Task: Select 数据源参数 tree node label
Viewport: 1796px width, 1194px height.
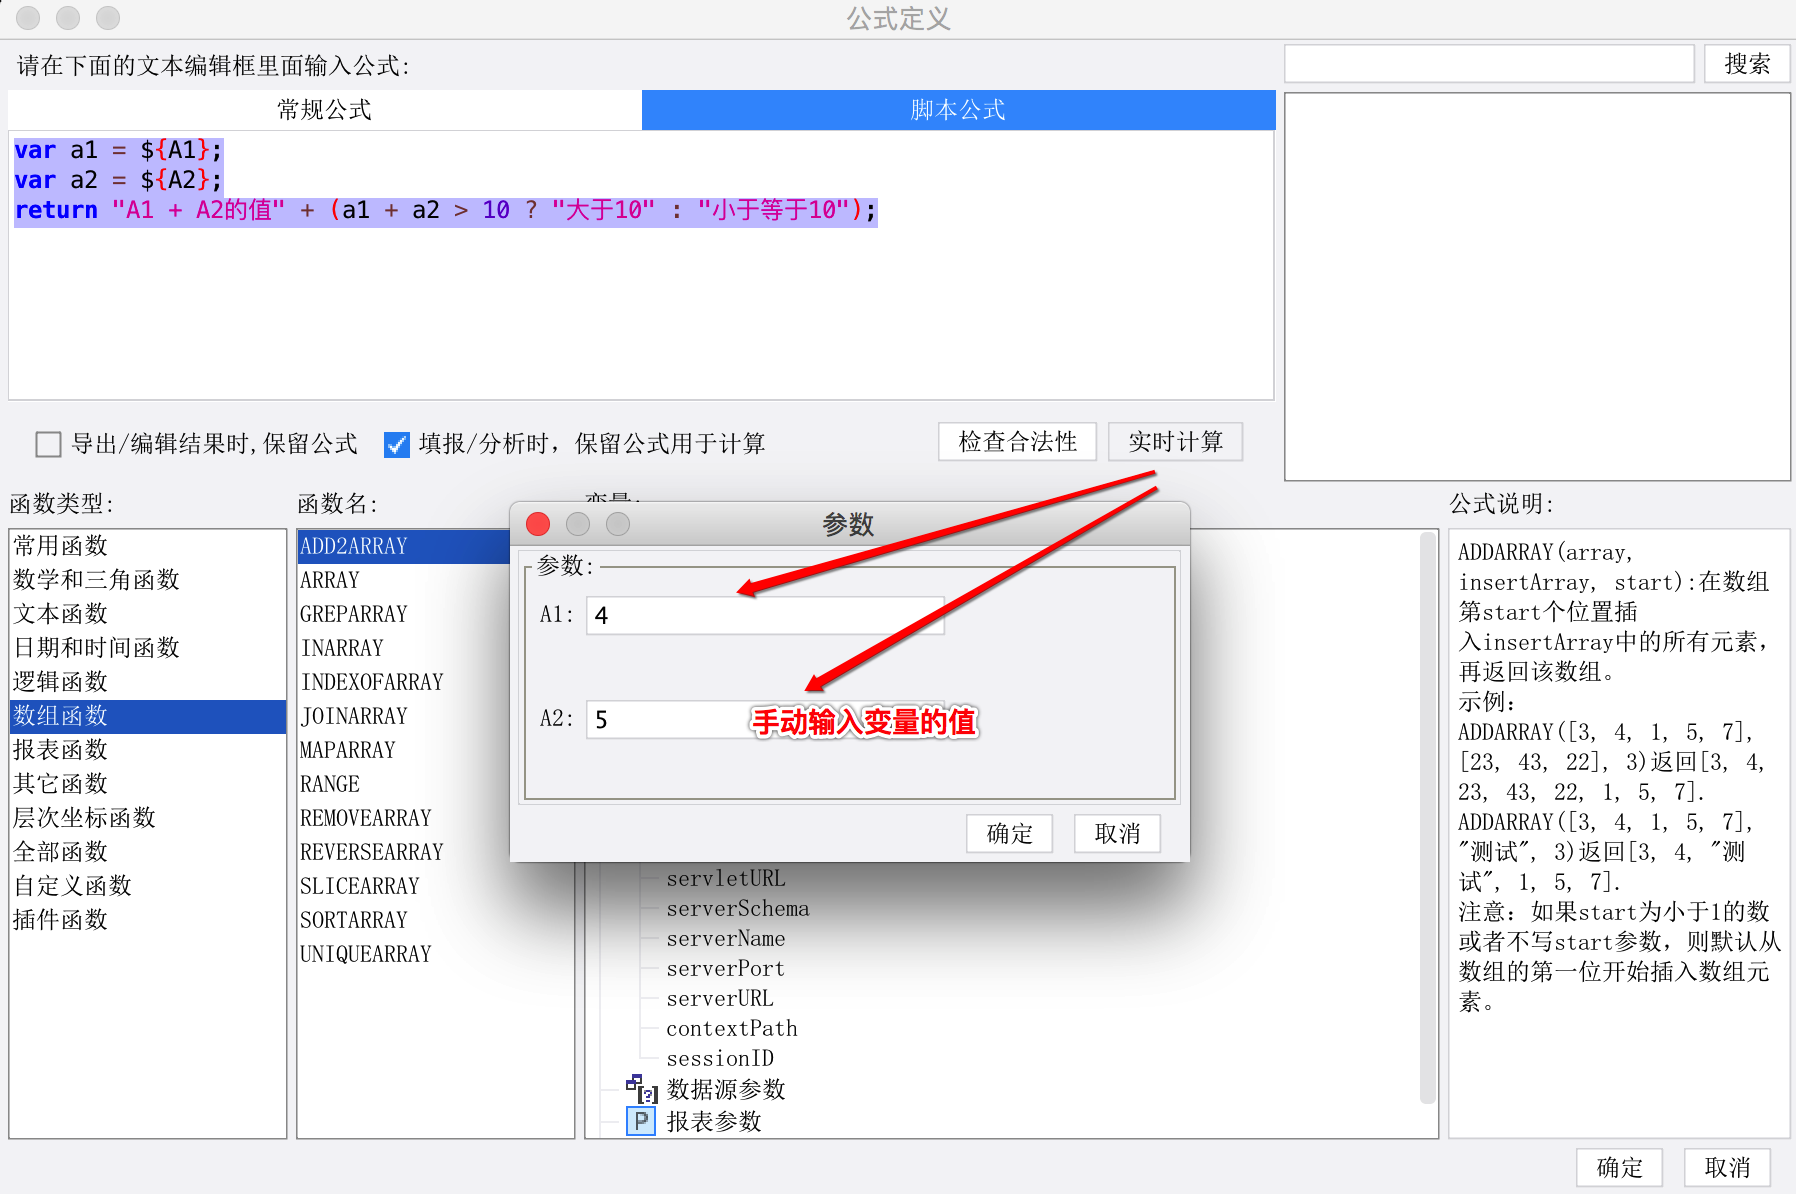Action: tap(726, 1089)
